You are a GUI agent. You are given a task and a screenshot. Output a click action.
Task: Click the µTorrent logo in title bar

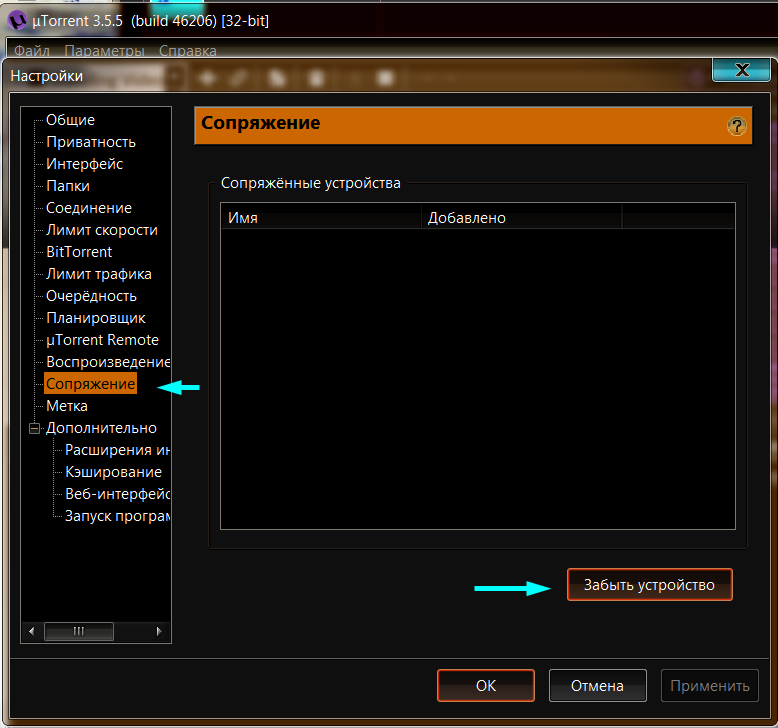coord(18,19)
